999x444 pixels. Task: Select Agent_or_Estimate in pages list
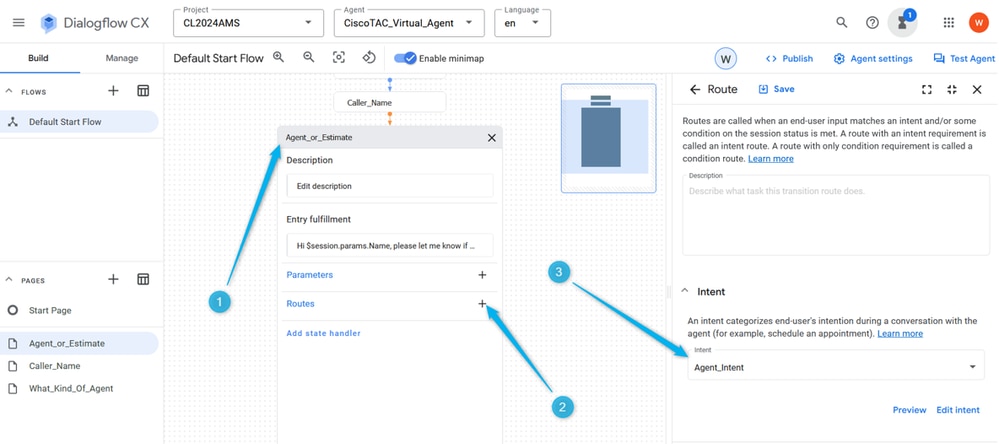(x=79, y=343)
